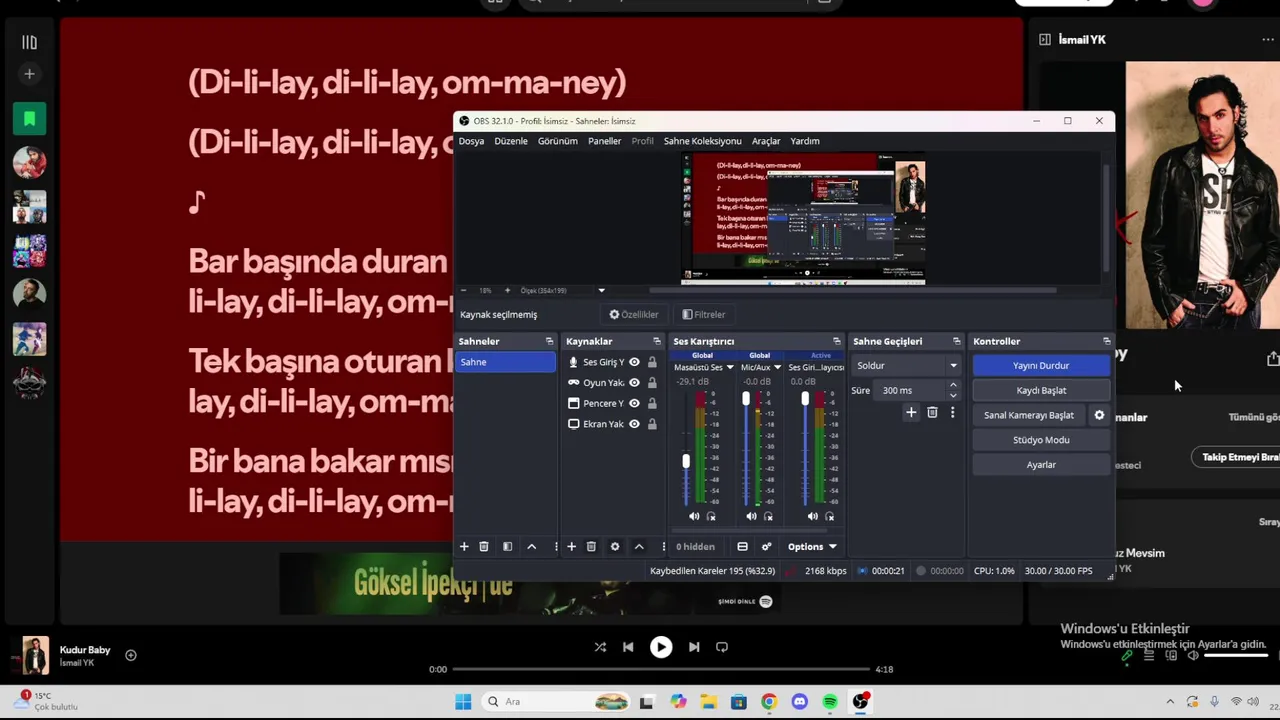Lock the Pencere Y source

click(x=652, y=403)
